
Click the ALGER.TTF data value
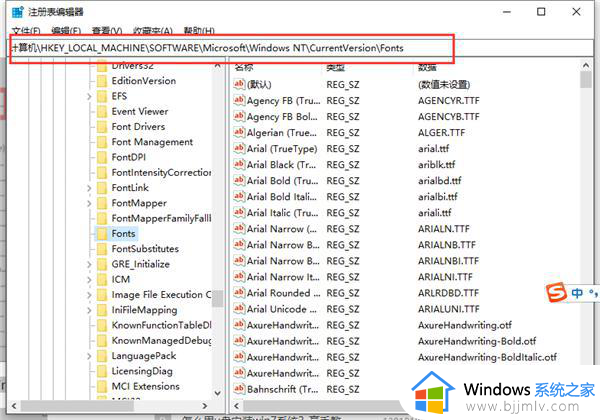pyautogui.click(x=442, y=133)
